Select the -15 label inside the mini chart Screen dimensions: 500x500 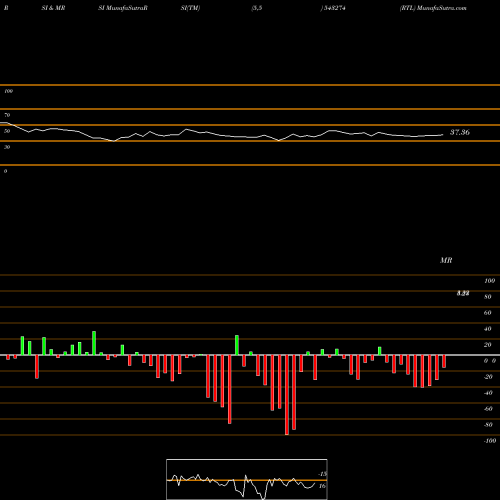pos(322,474)
